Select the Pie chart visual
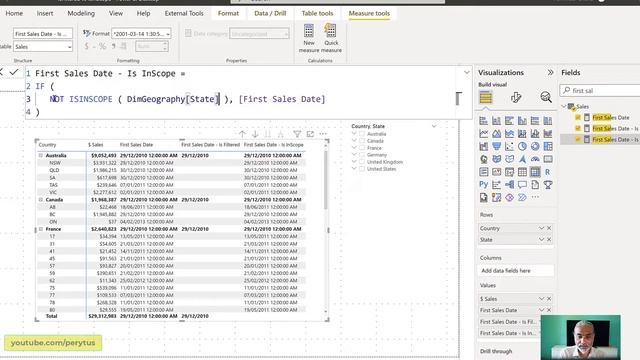This screenshot has width=640, height=360. click(x=522, y=147)
